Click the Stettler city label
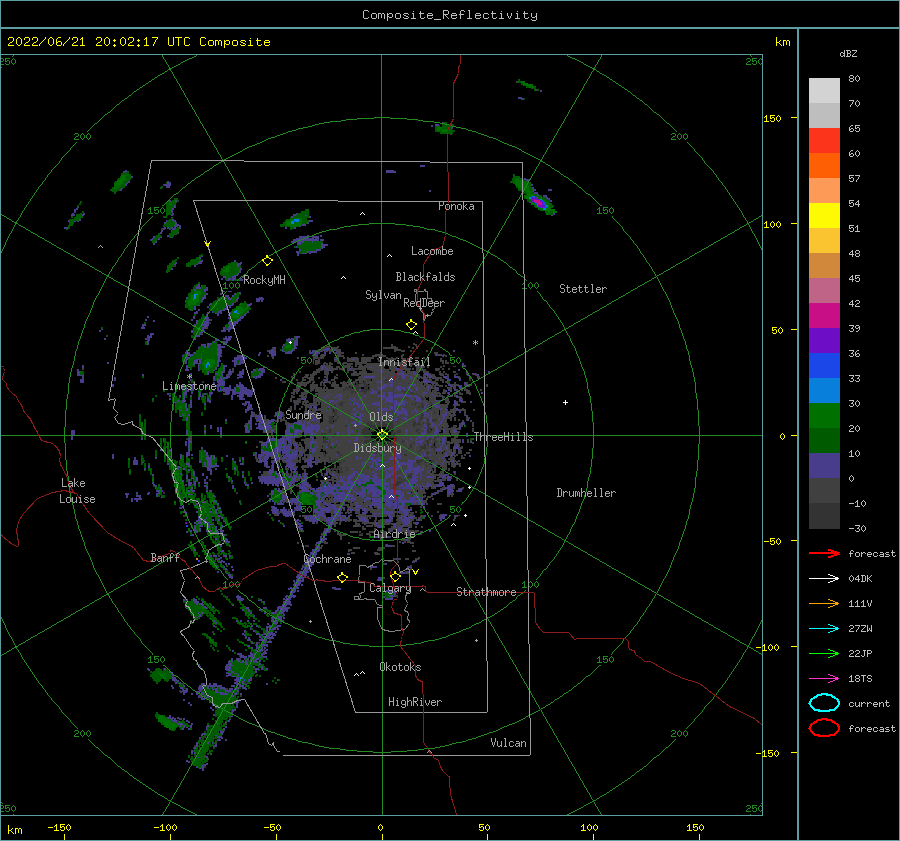The width and height of the screenshot is (900, 841). 583,289
